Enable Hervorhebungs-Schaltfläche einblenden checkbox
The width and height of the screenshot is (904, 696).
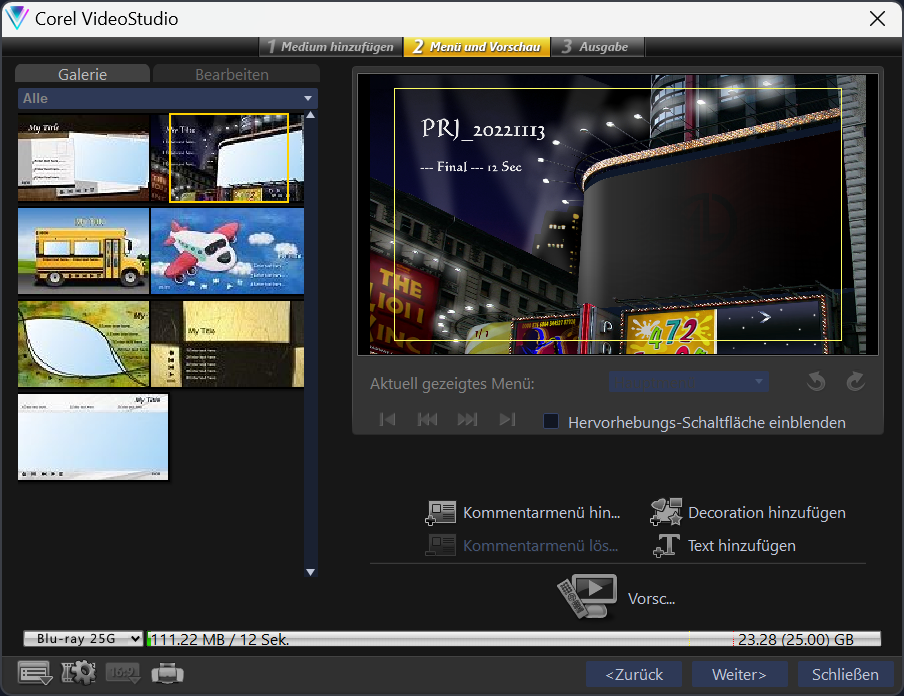click(x=551, y=422)
